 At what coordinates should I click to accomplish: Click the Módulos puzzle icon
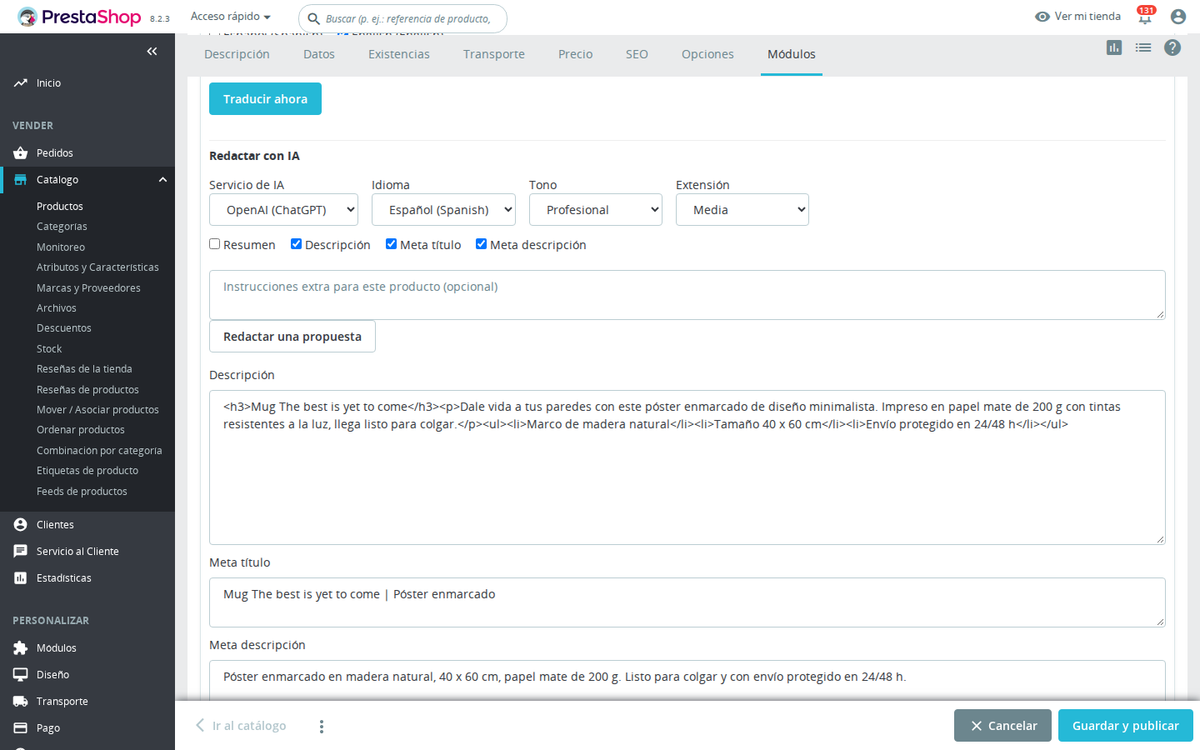coord(20,648)
